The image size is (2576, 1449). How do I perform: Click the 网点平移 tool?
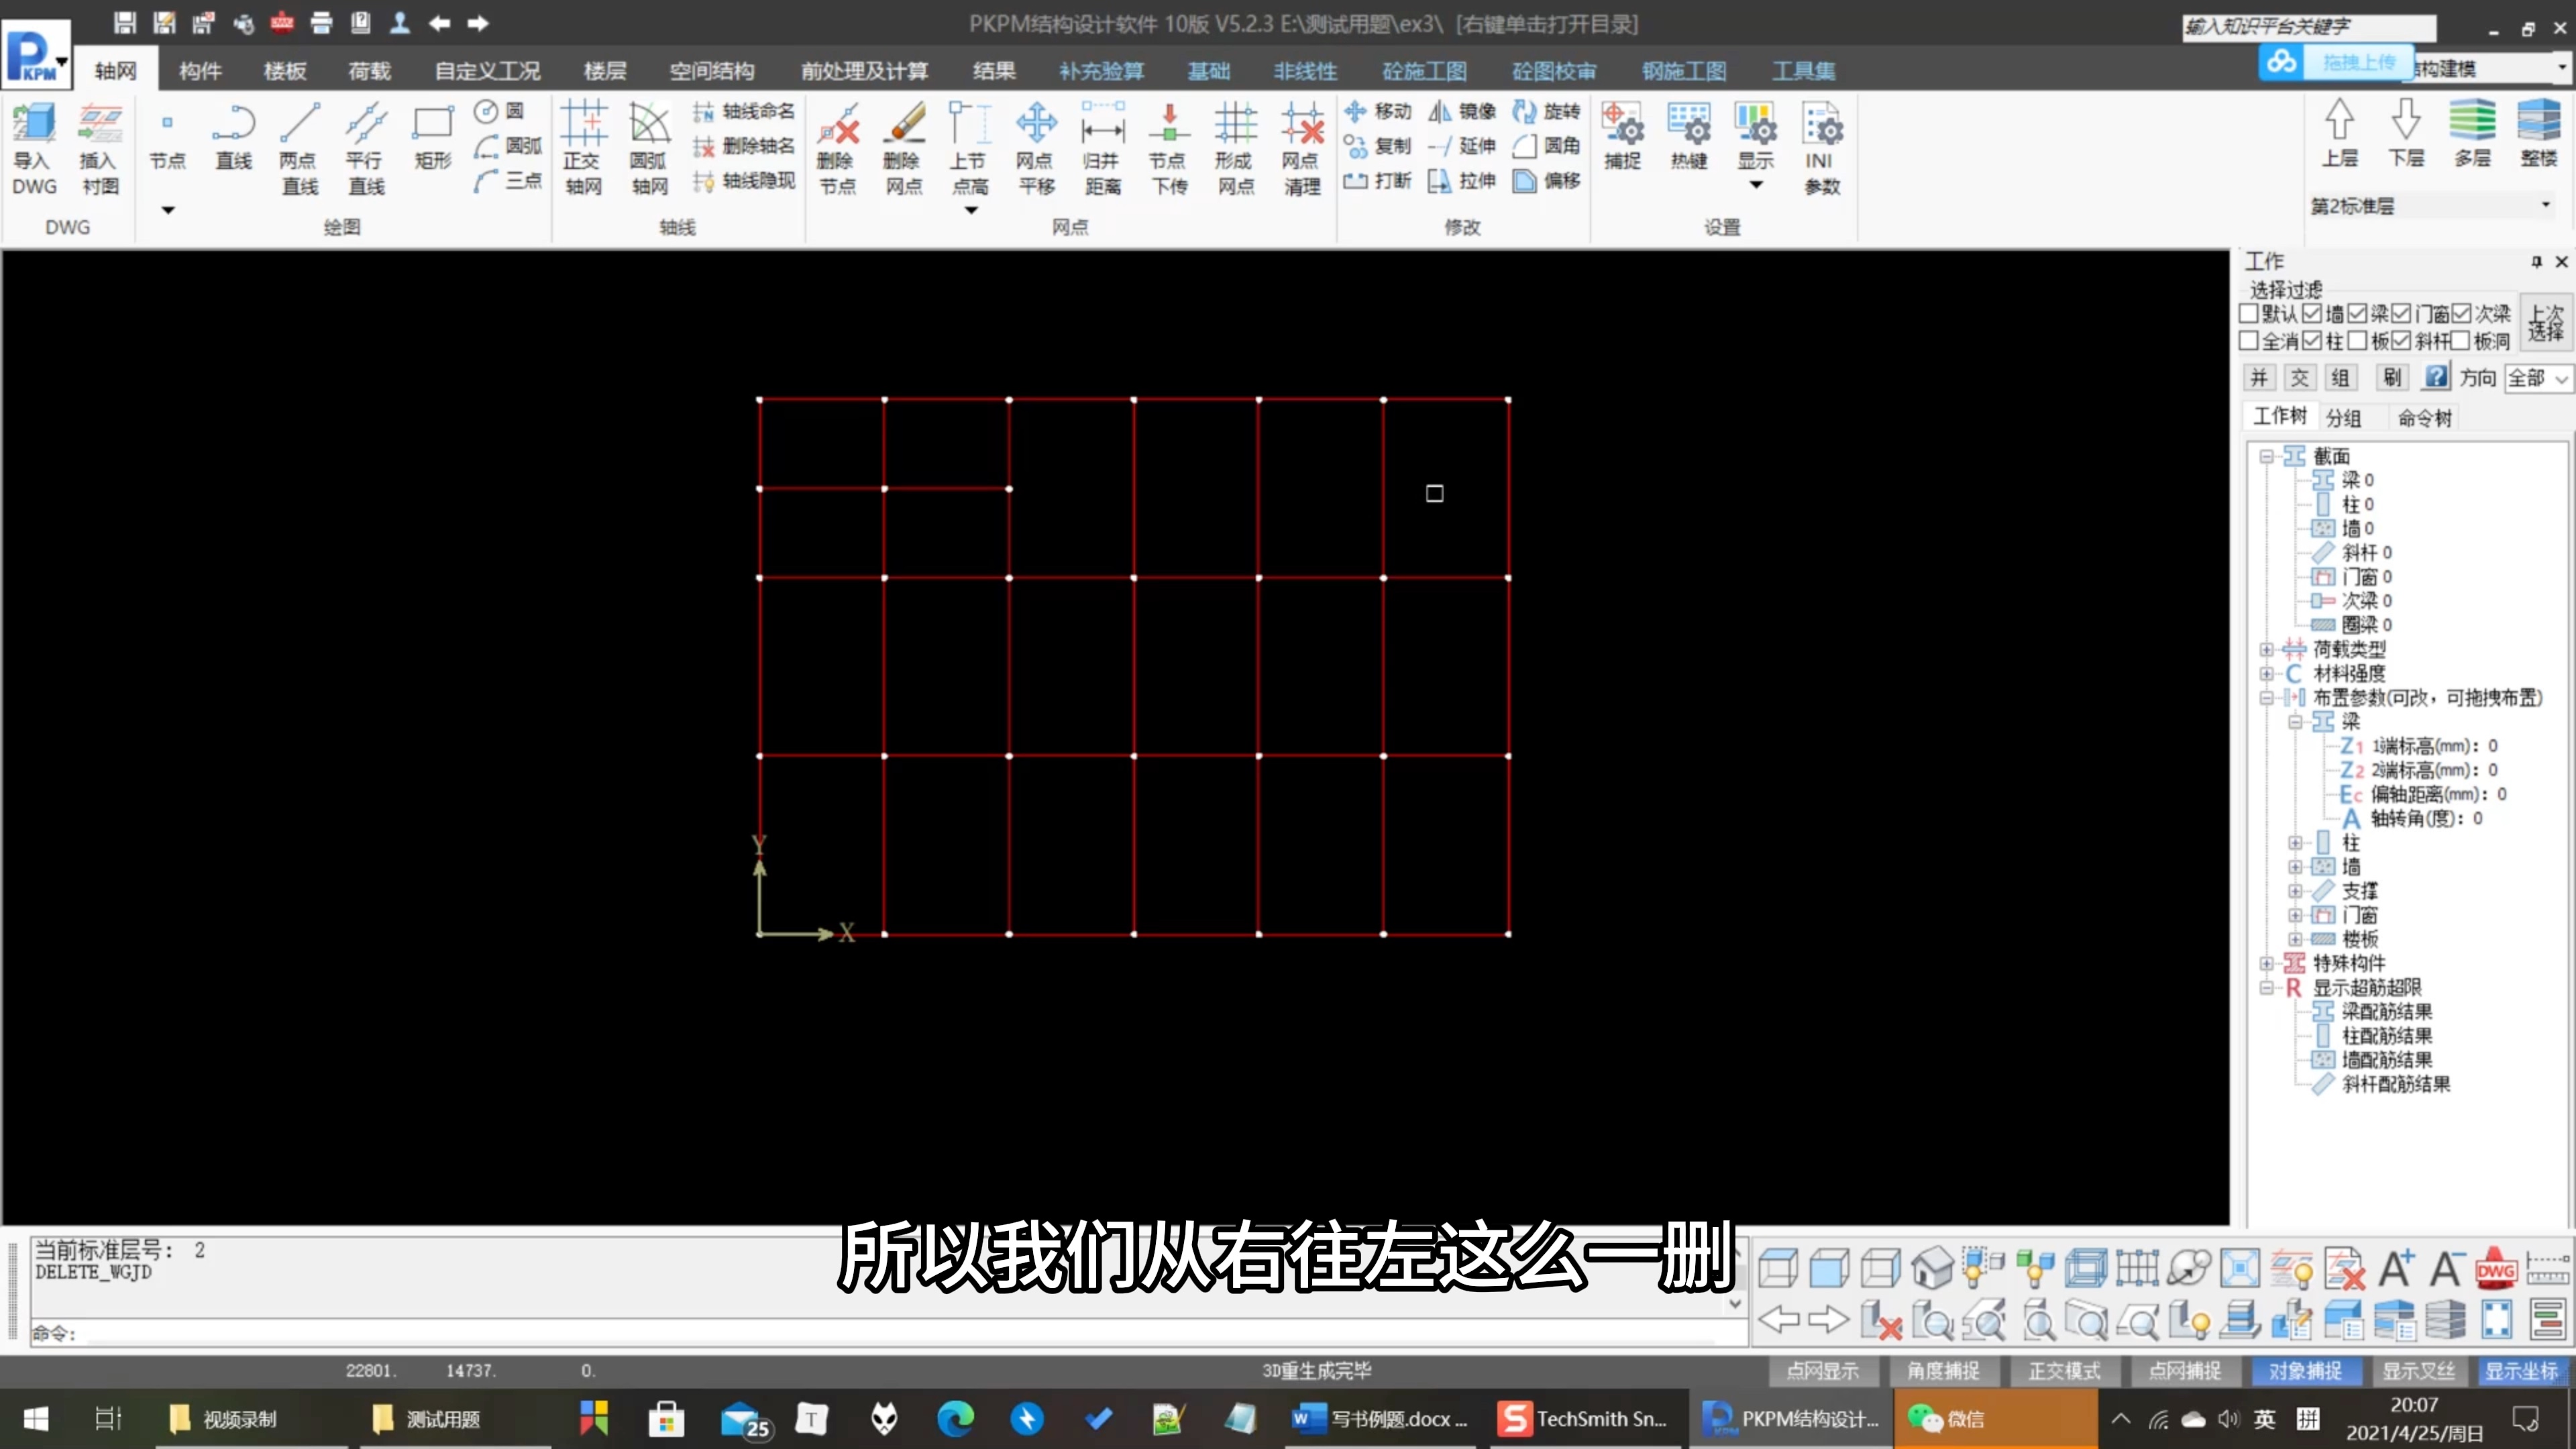[1036, 148]
